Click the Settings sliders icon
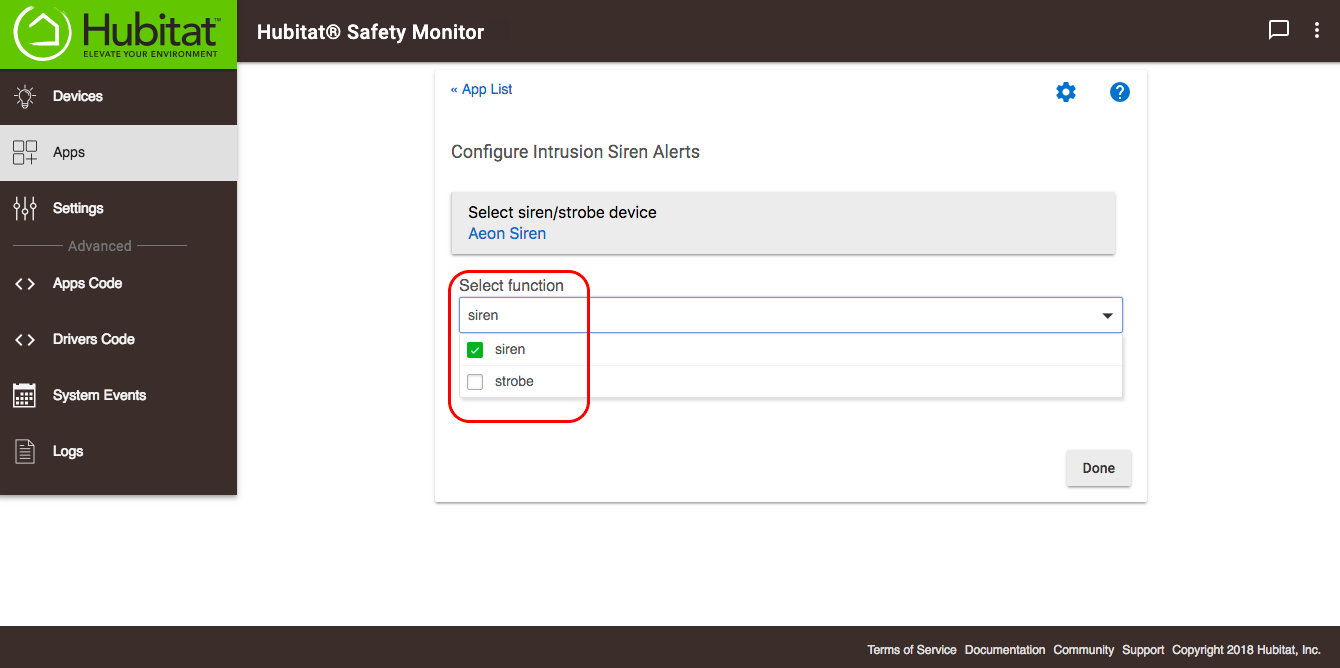Image resolution: width=1340 pixels, height=668 pixels. coord(25,208)
